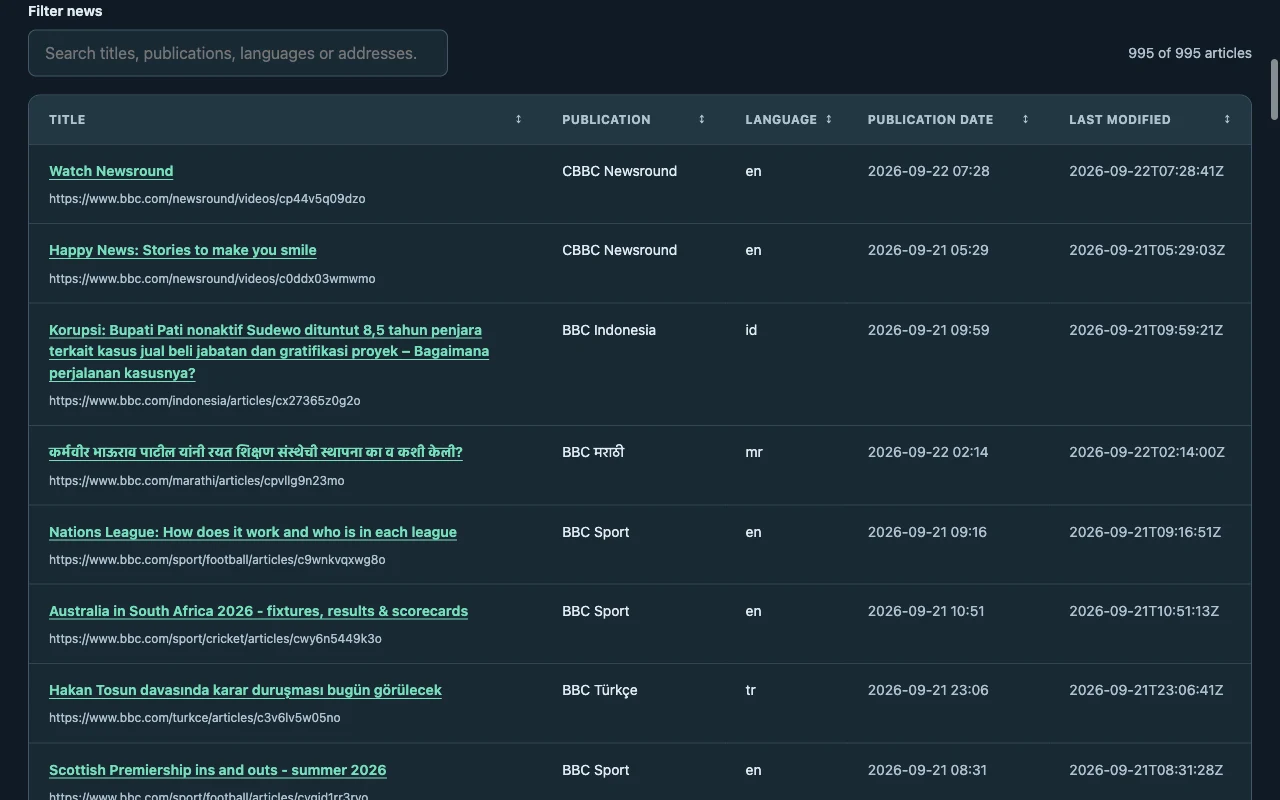Click the LANGUAGE column header label
This screenshot has width=1280, height=800.
781,119
